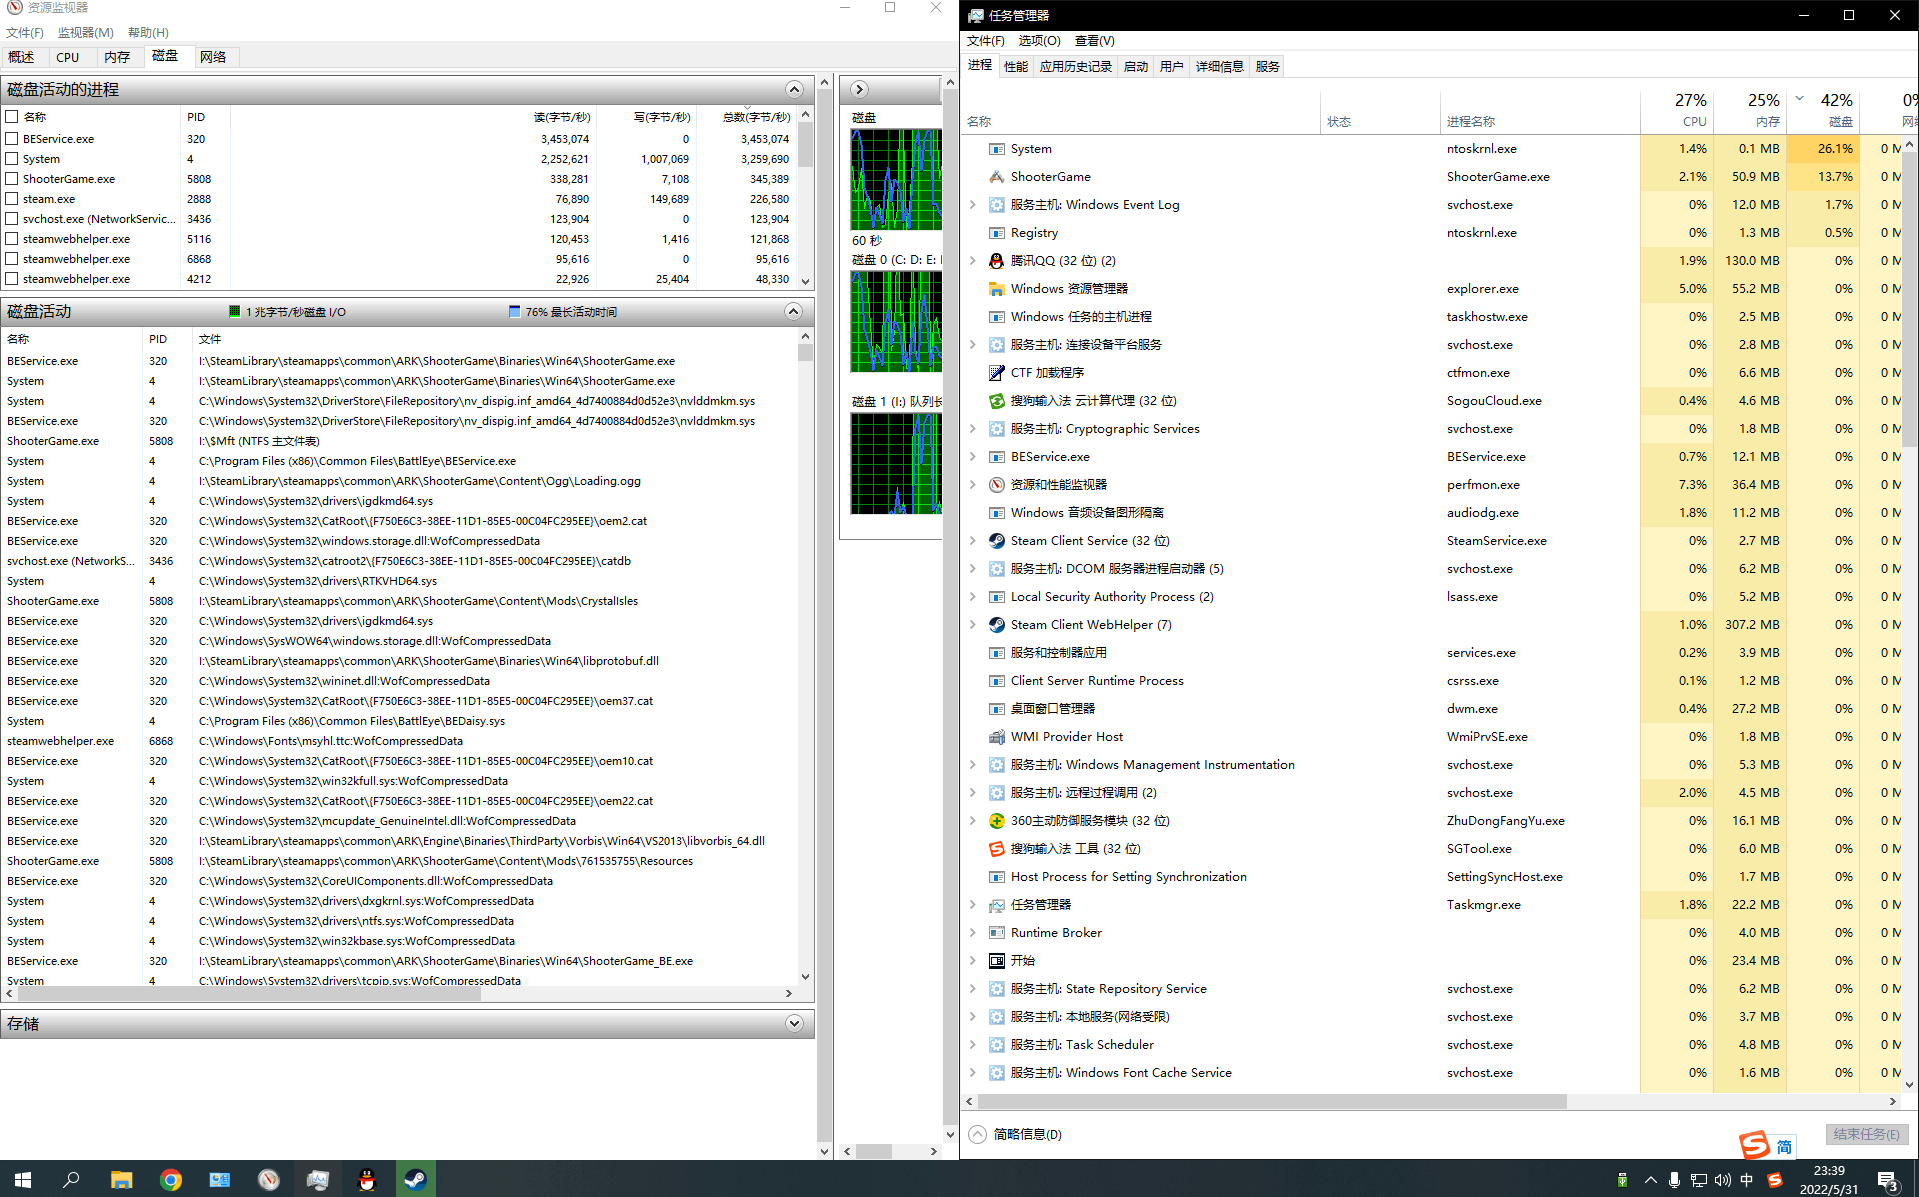Open the 性能 tab in Task Manager

[1016, 66]
